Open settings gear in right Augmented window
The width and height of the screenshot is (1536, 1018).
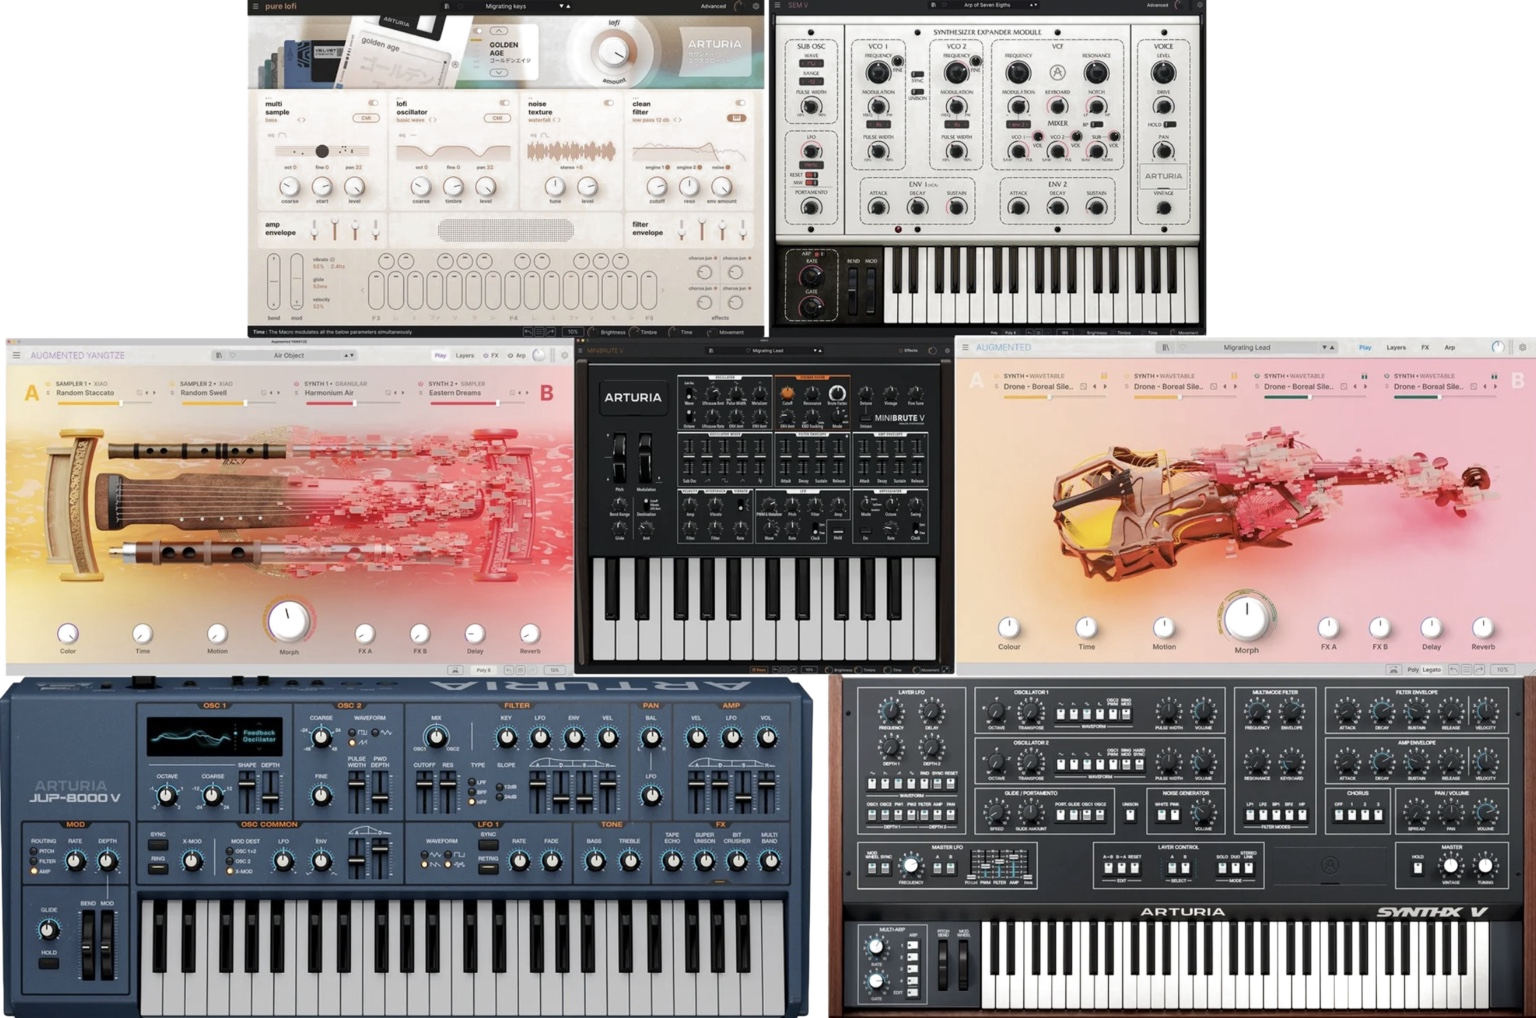(1522, 347)
